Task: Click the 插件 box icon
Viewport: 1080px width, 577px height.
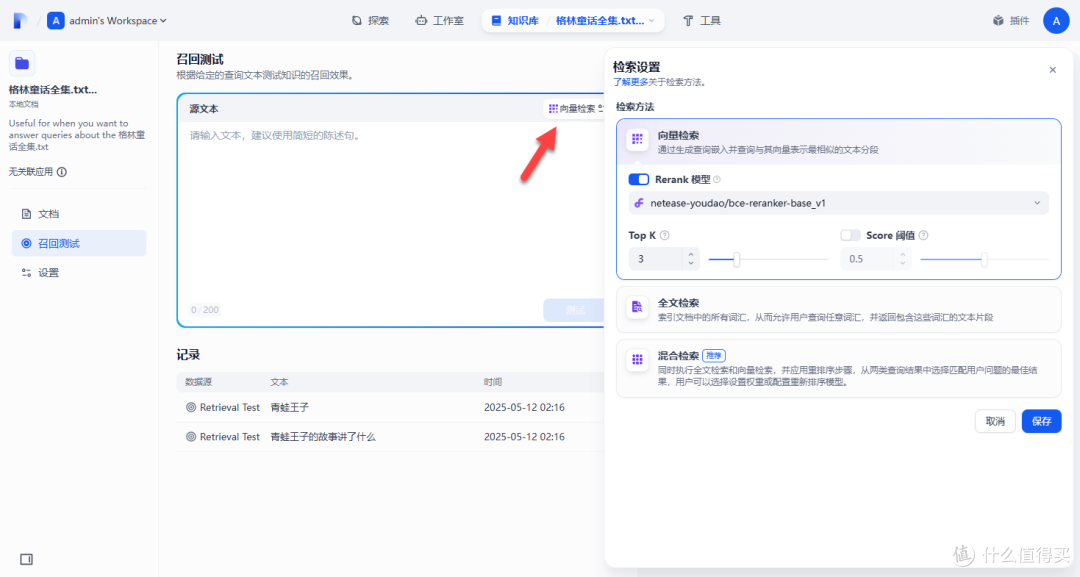Action: (998, 21)
